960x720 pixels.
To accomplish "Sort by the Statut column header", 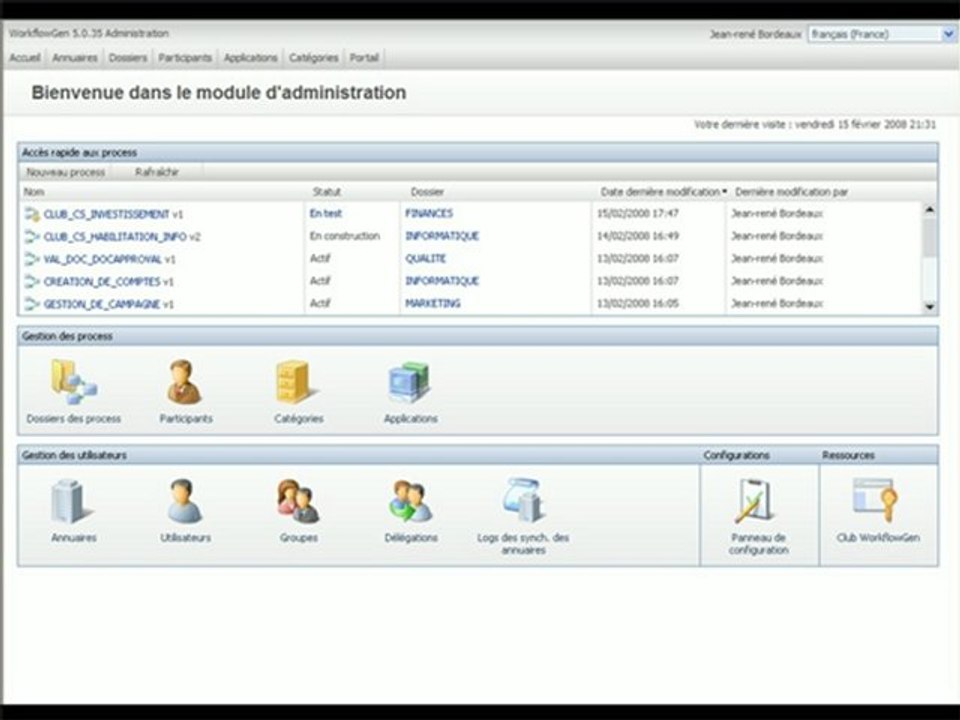I will (326, 192).
